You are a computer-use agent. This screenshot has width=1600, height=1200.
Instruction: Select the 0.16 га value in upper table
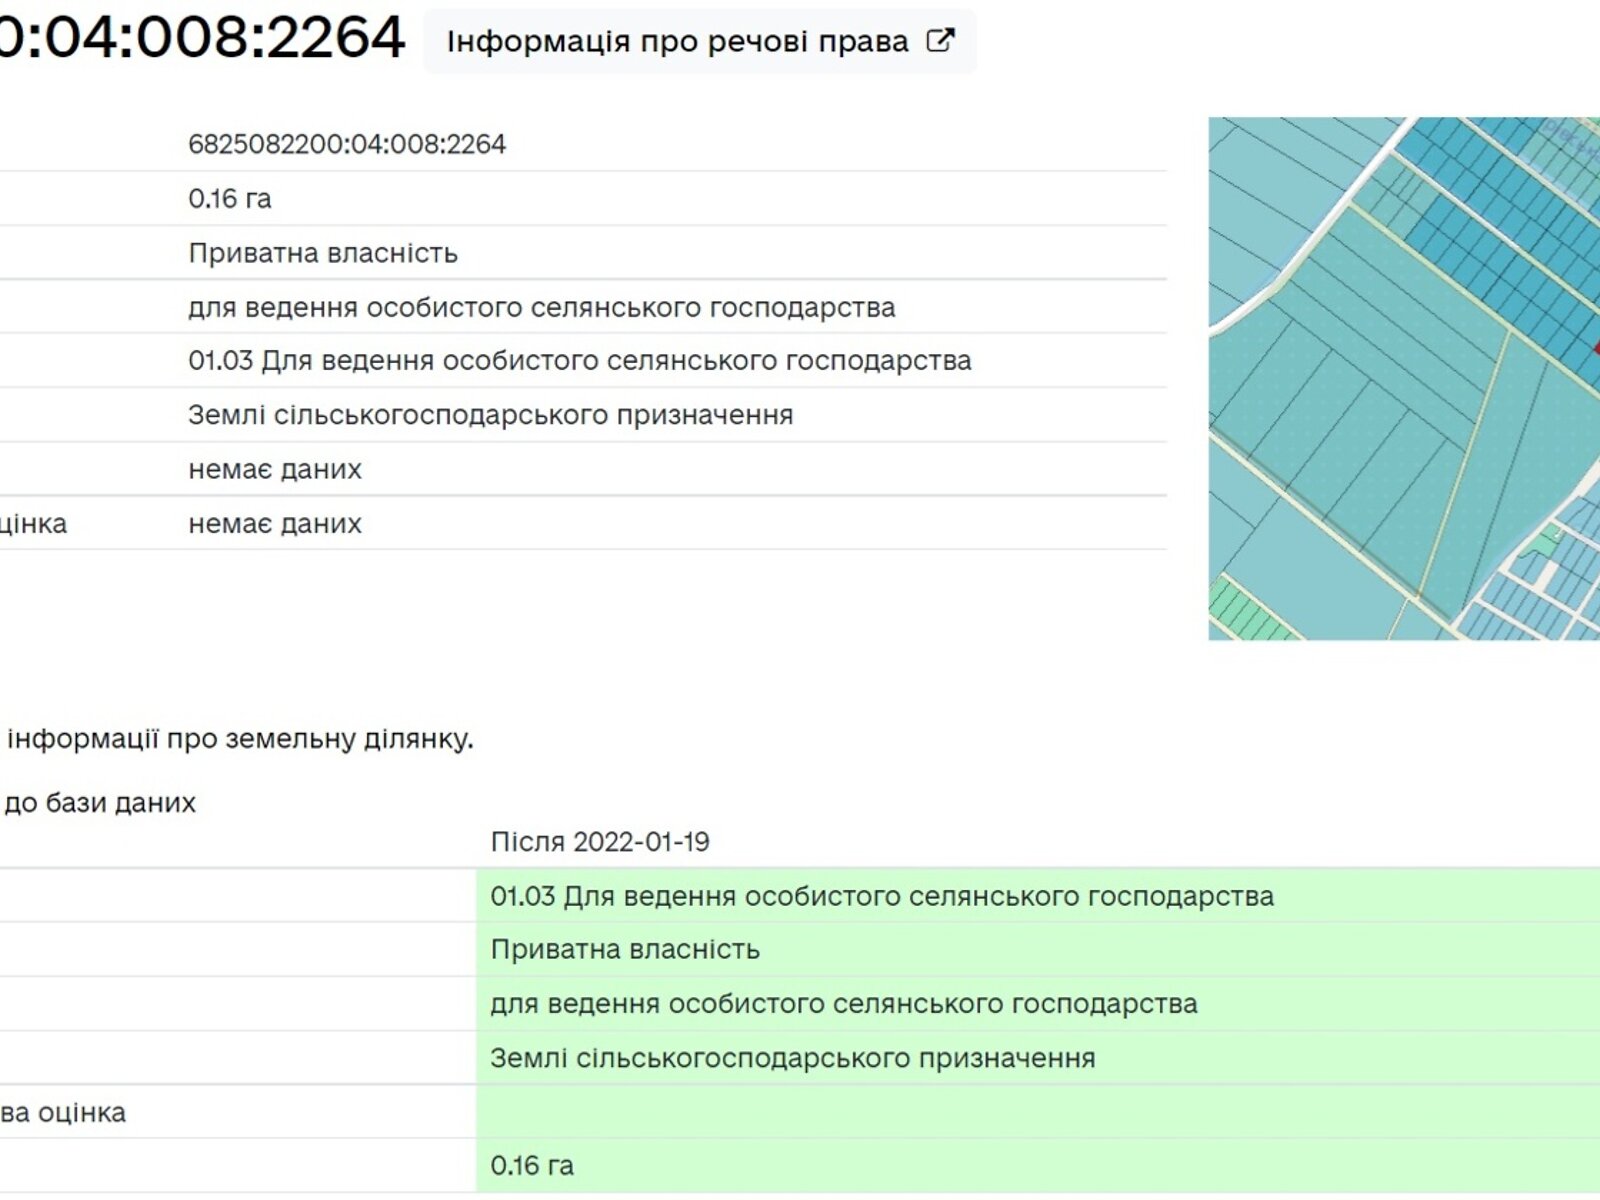[230, 198]
